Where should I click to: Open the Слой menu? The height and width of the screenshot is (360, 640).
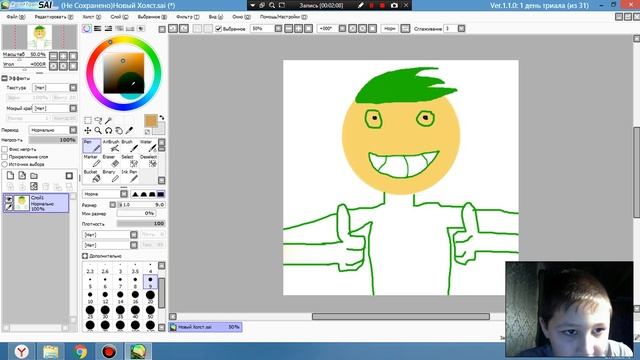click(x=119, y=17)
